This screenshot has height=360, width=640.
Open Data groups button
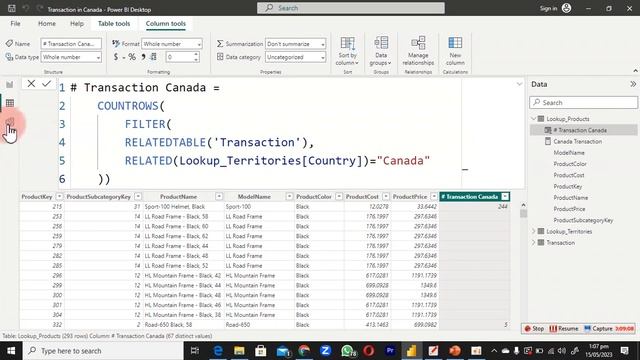point(381,51)
